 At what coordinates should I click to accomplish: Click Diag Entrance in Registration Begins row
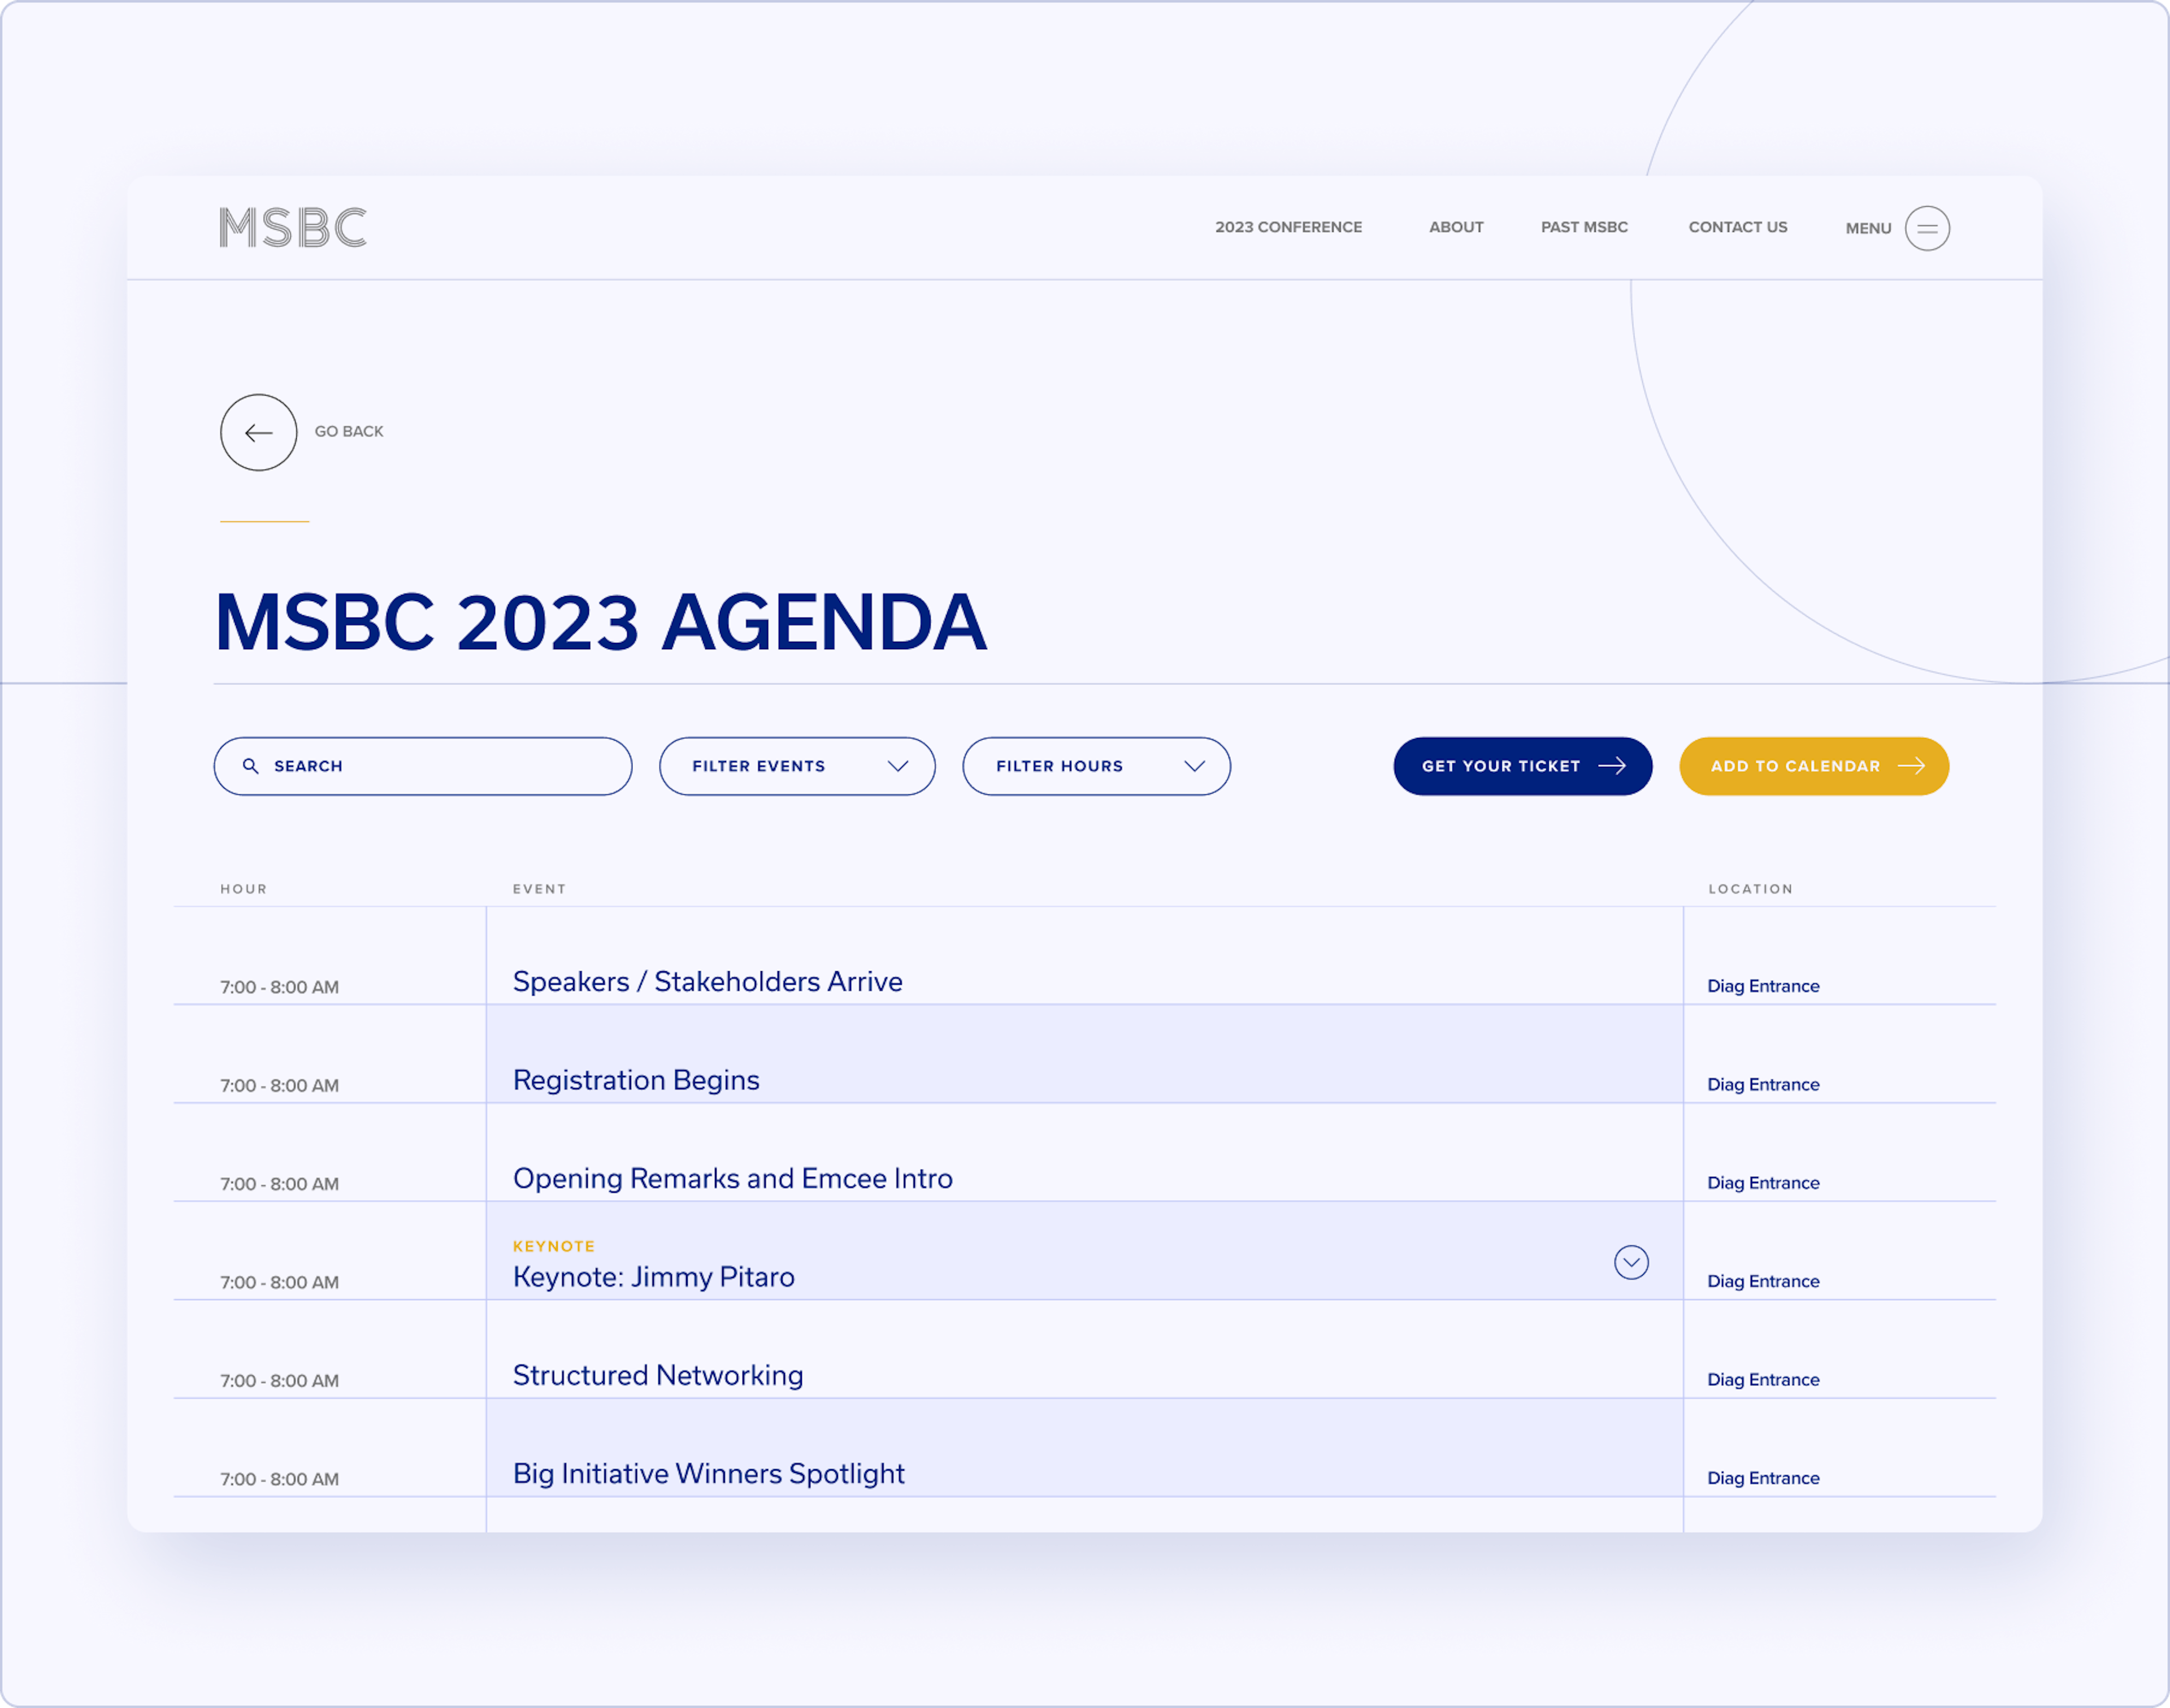coord(1763,1085)
